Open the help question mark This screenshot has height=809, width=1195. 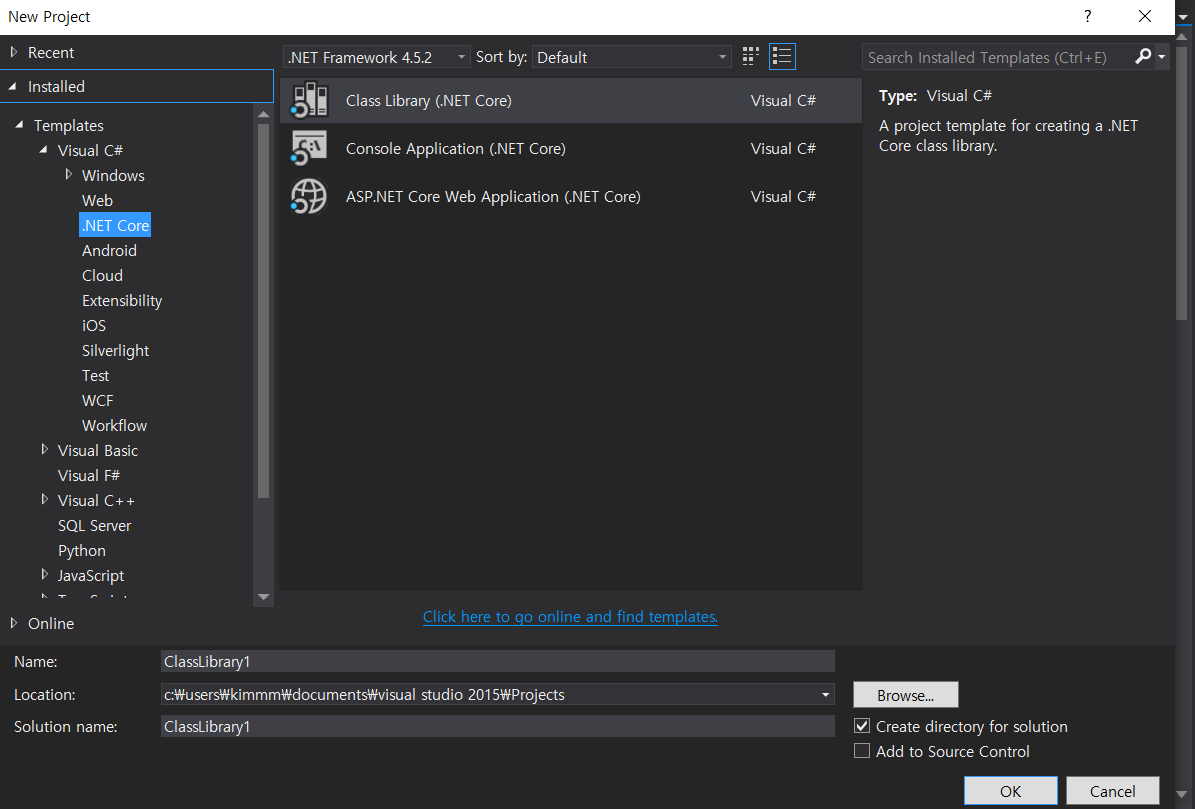point(1088,16)
